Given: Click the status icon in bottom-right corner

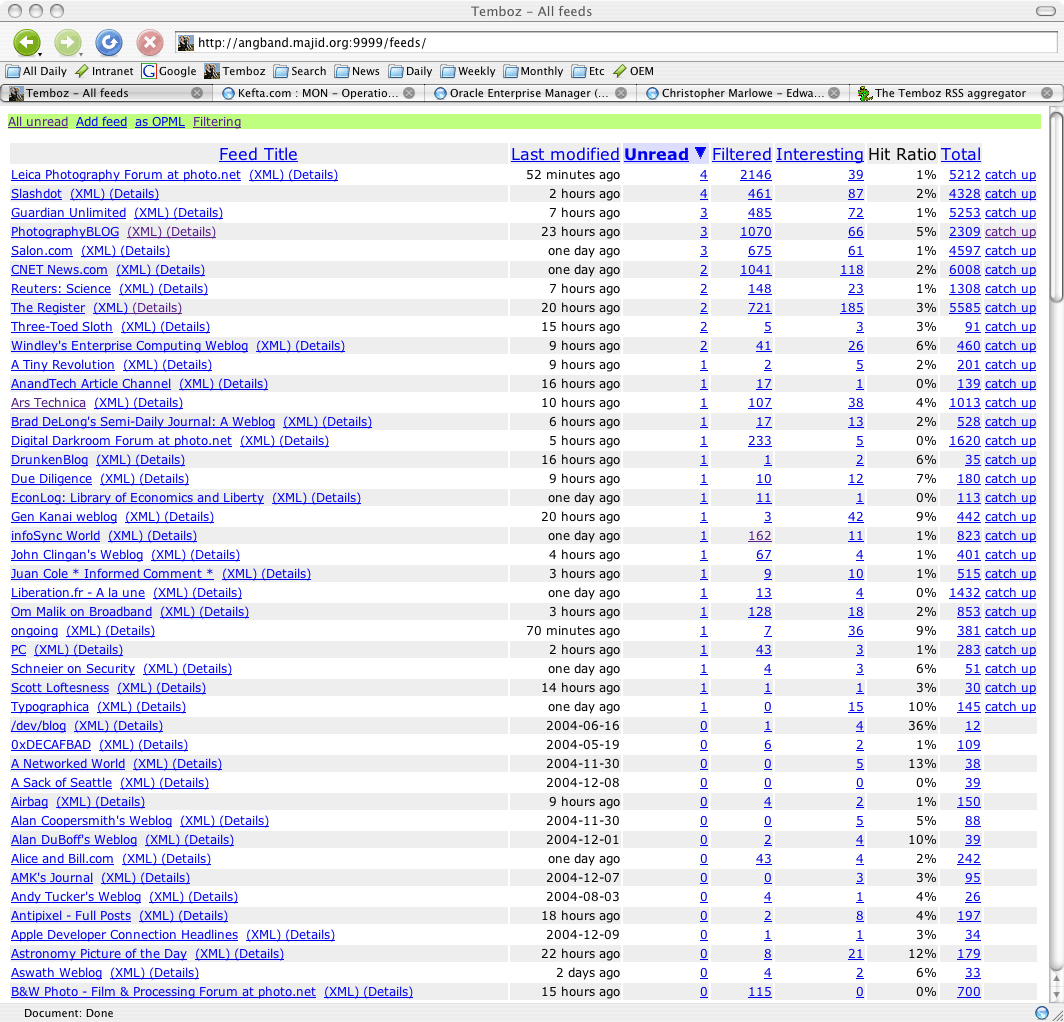Looking at the screenshot, I should point(1041,1012).
